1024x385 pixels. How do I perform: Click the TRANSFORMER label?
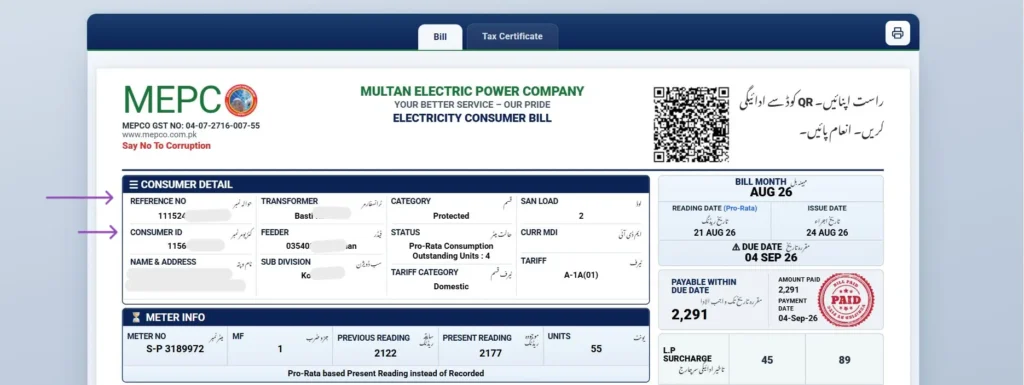point(289,202)
